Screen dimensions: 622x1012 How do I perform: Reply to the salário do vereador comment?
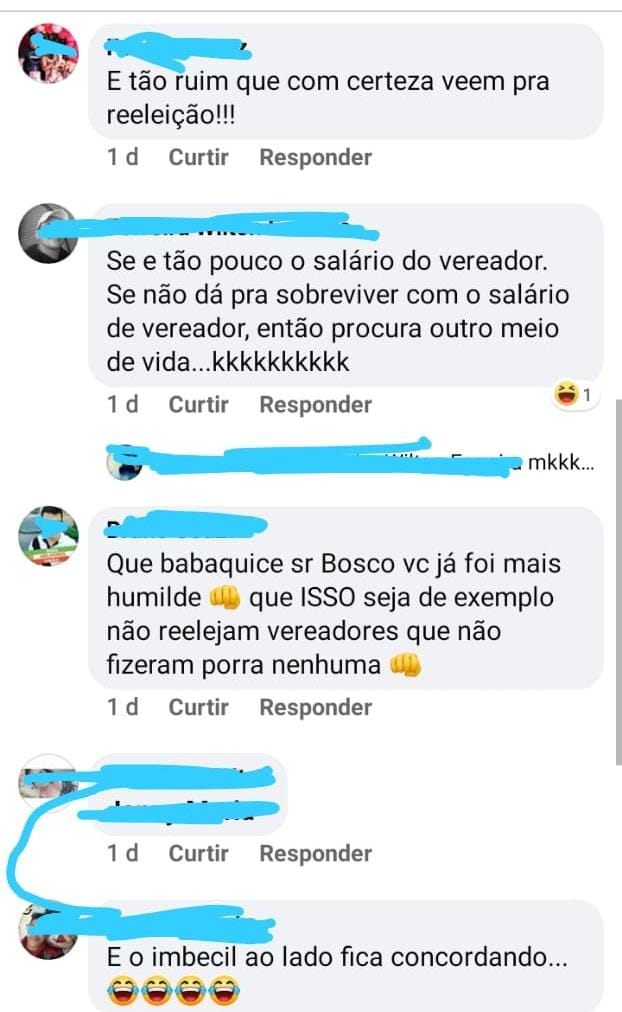point(316,404)
